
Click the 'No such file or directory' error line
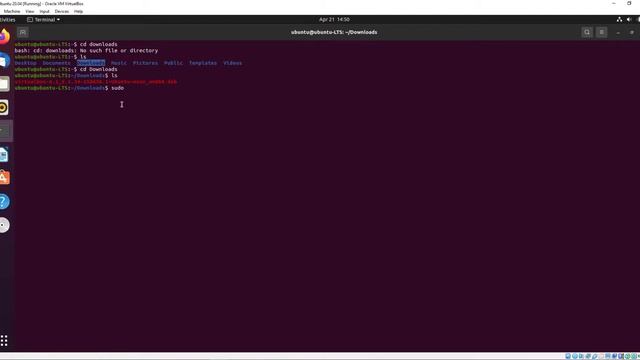tap(86, 51)
